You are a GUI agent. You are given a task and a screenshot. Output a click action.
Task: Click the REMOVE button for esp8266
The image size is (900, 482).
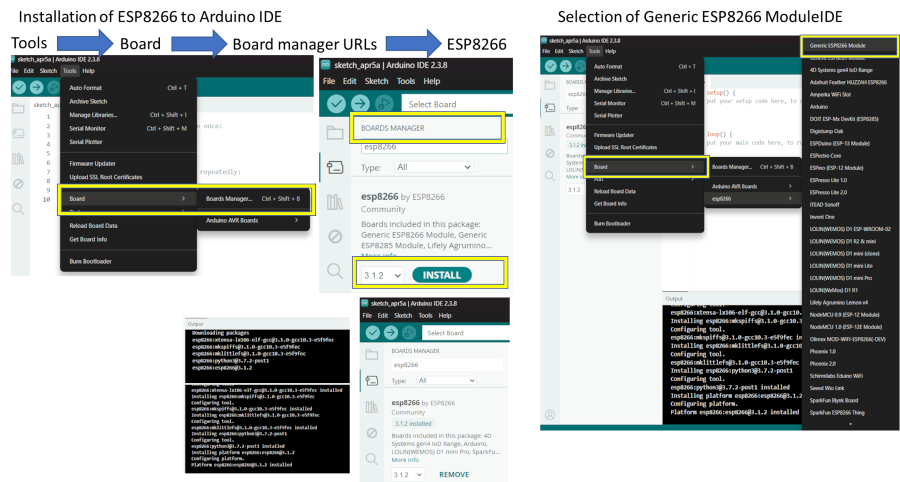tap(454, 475)
